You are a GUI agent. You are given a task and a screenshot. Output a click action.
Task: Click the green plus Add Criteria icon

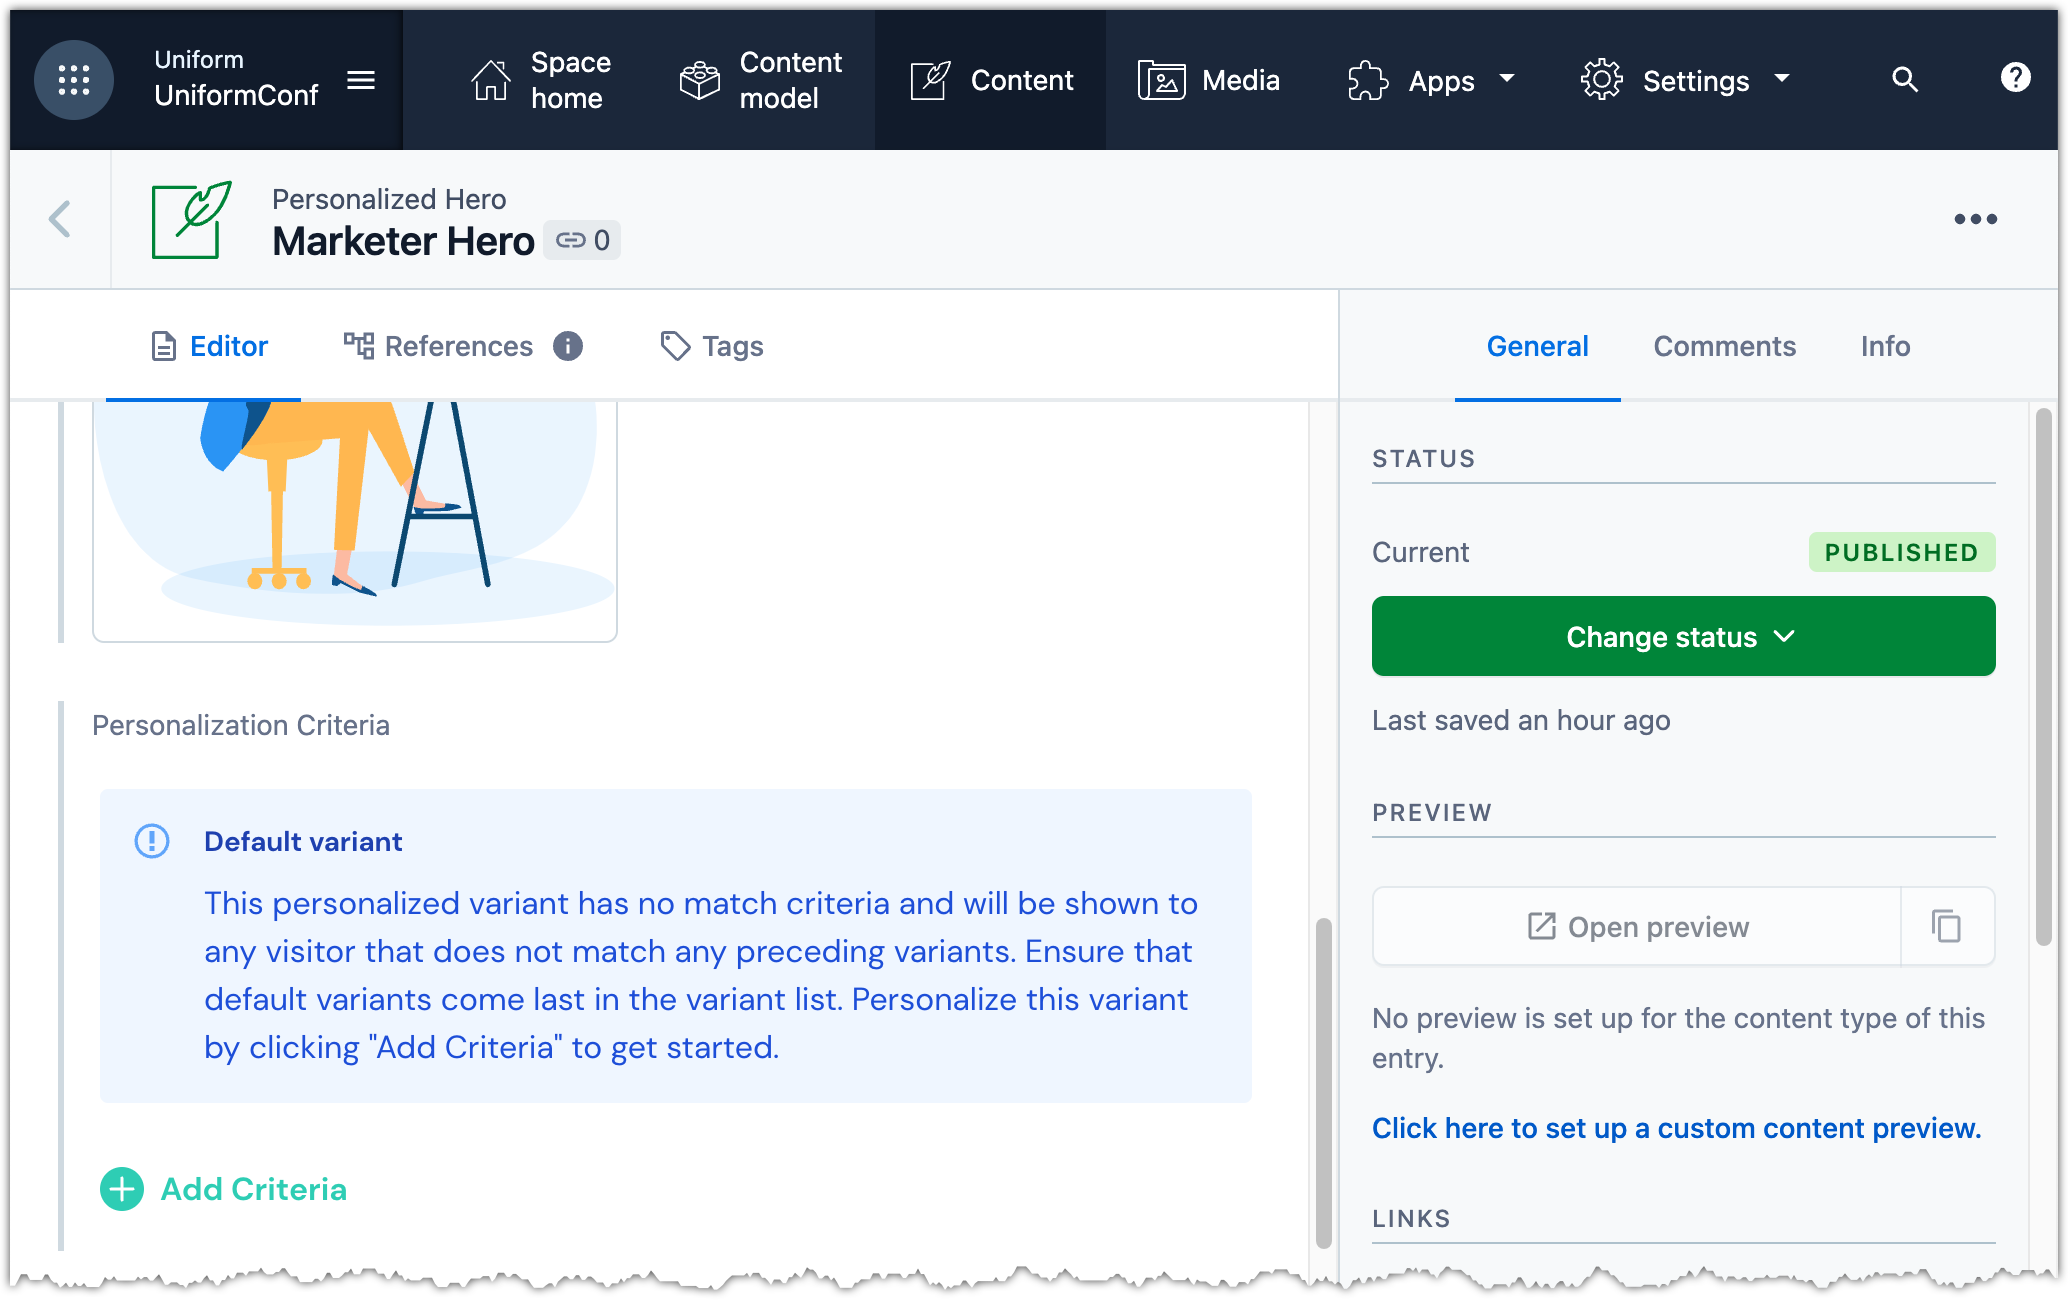pos(122,1189)
